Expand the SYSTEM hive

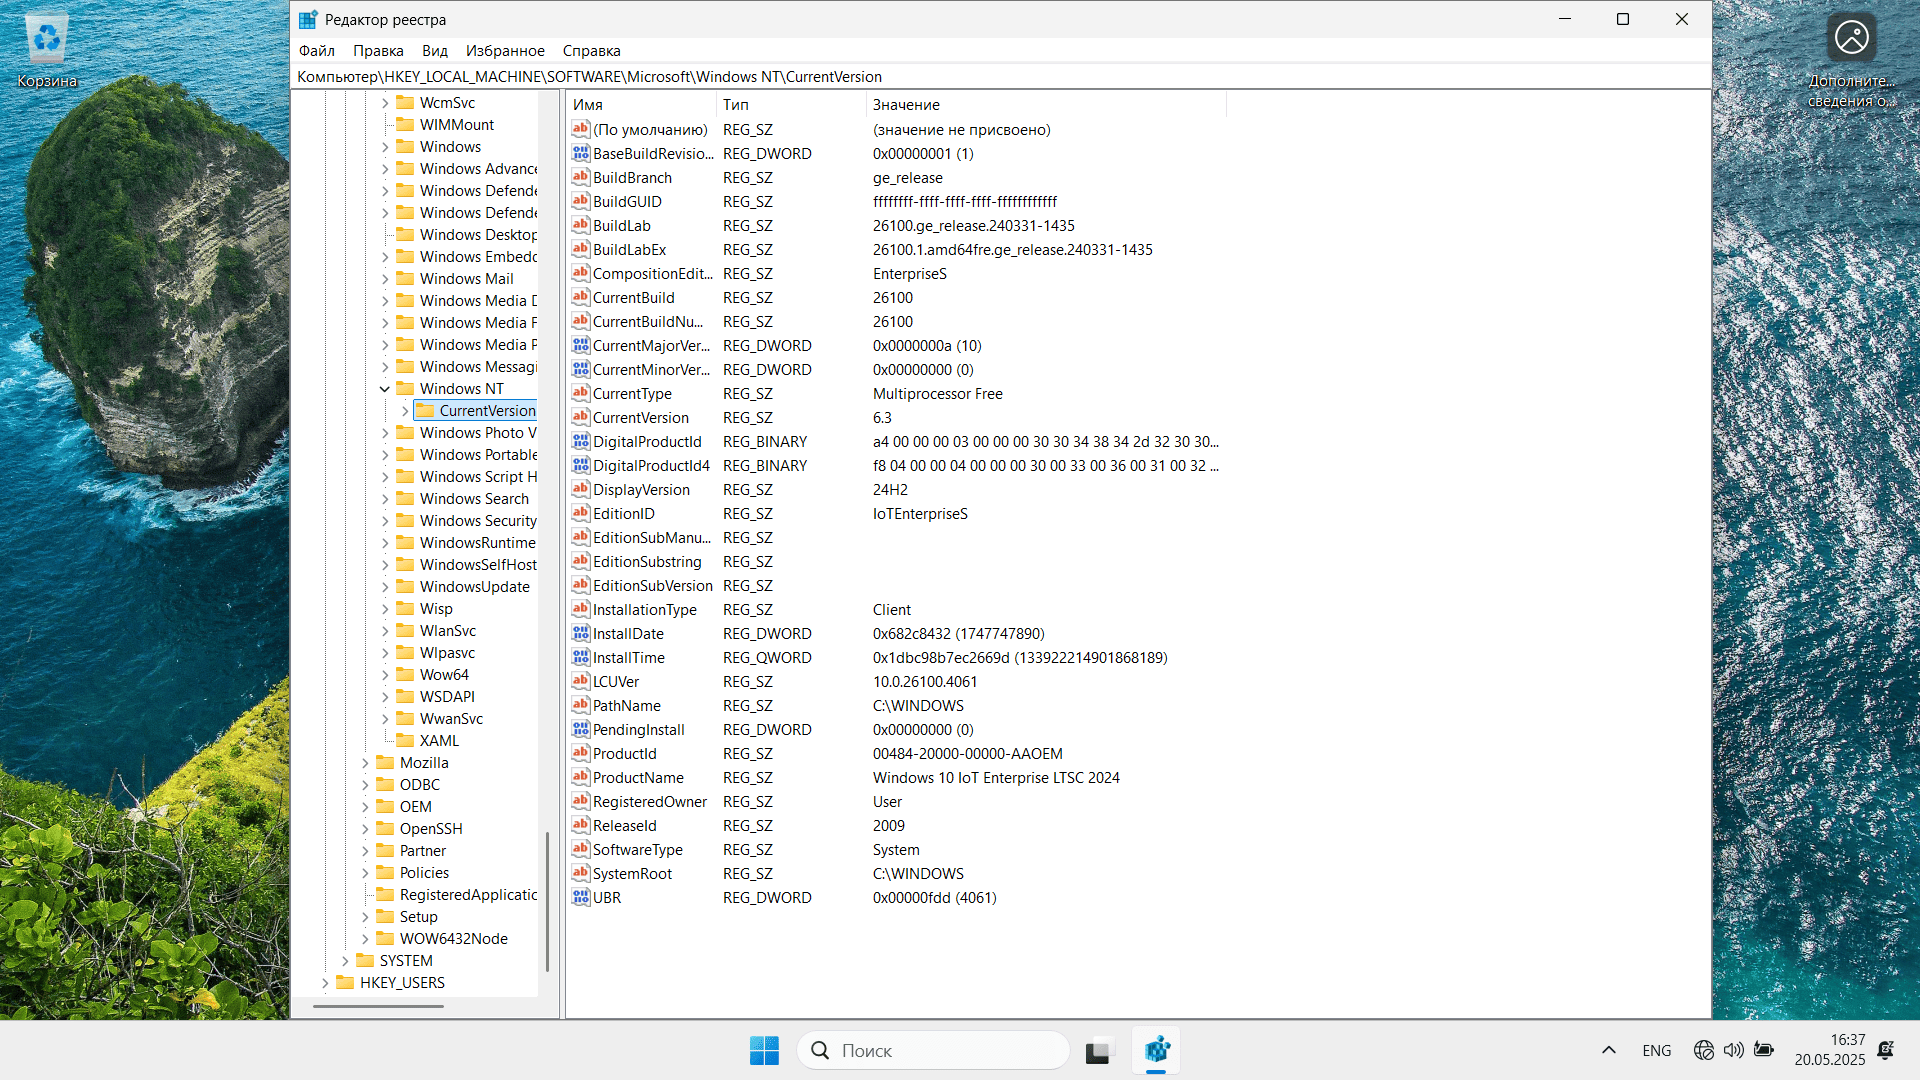click(x=345, y=961)
